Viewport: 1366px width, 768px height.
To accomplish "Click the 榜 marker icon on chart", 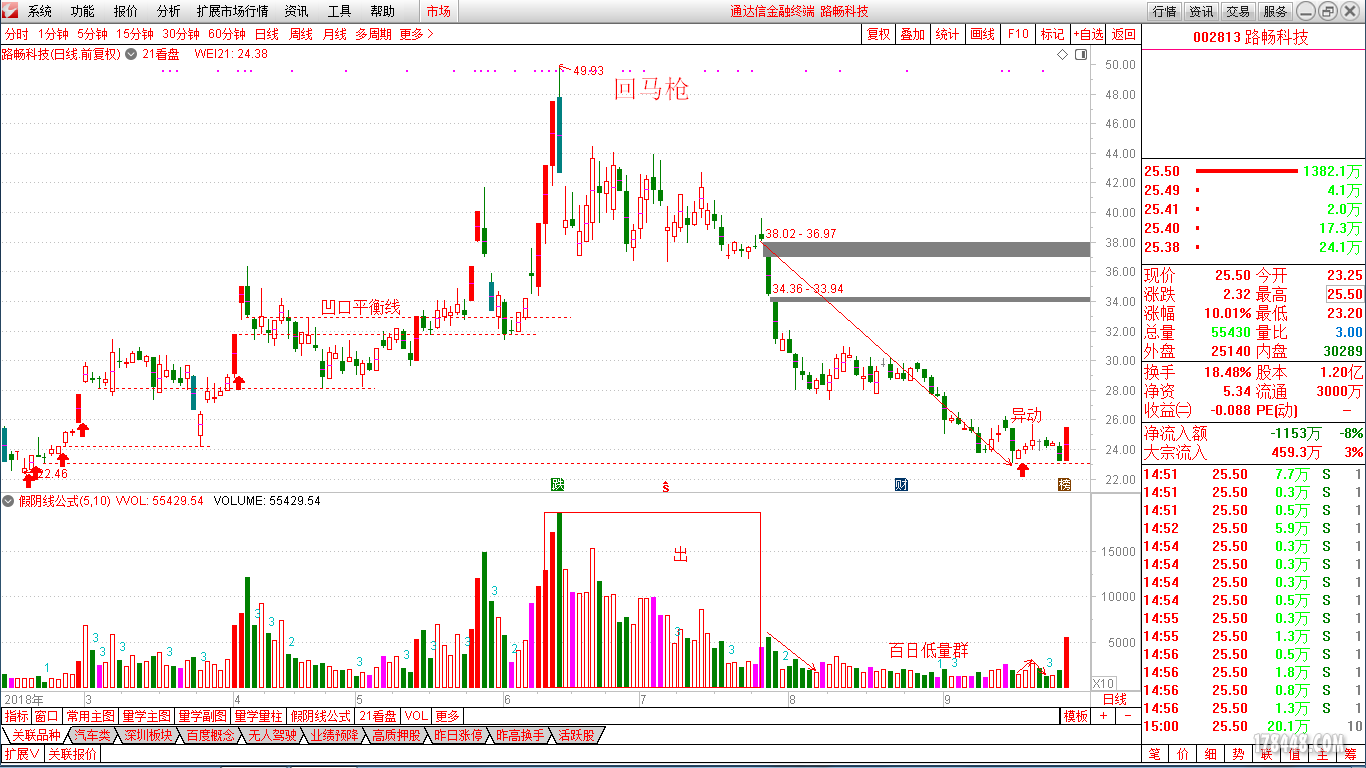I will point(1064,484).
